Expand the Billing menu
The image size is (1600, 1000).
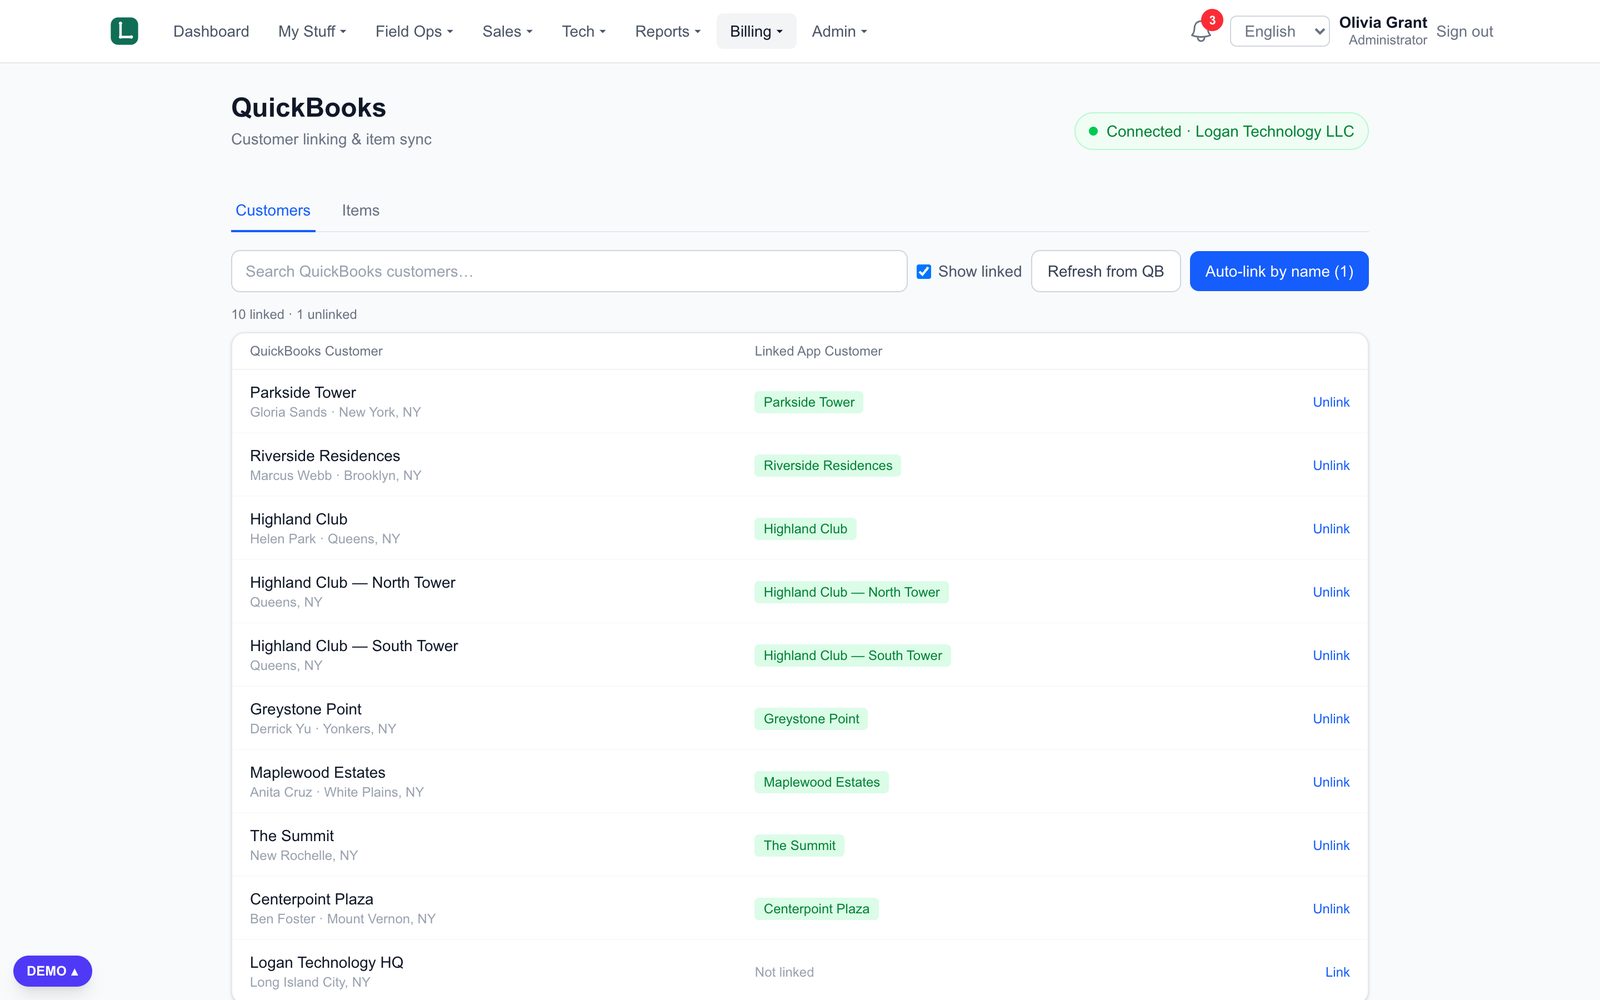click(x=756, y=31)
